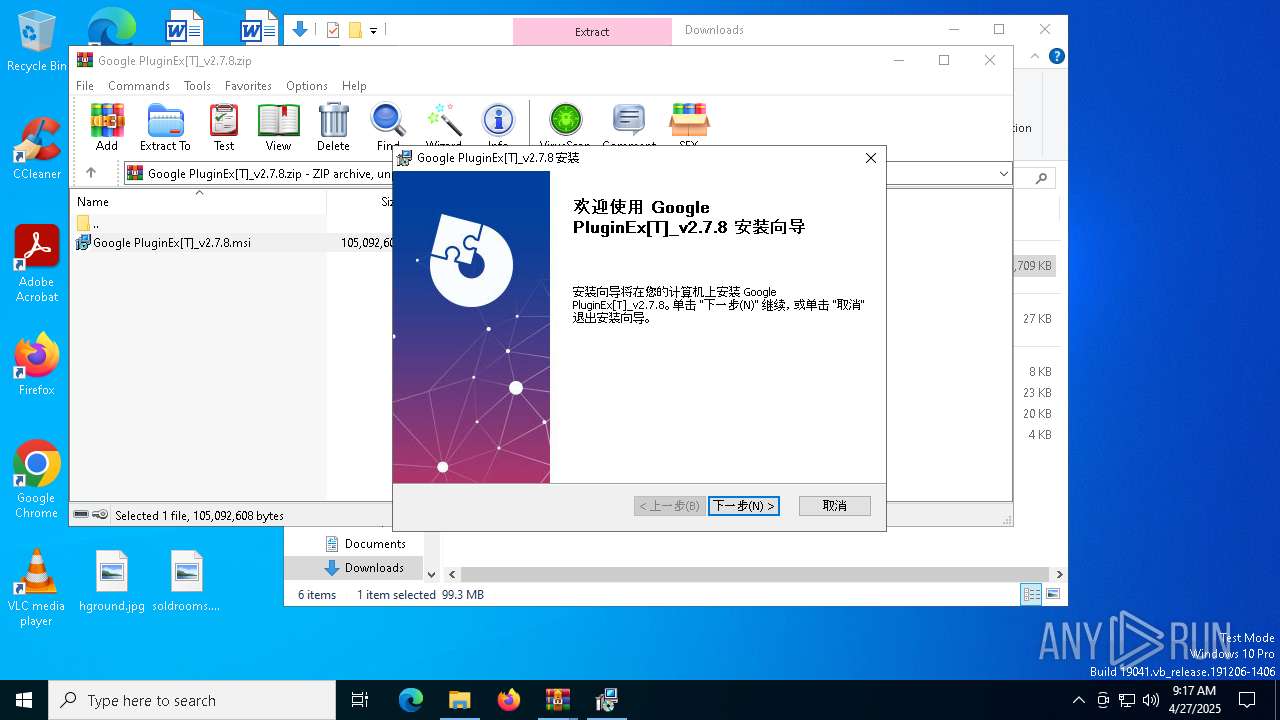The image size is (1280, 720).
Task: Open Google Chrome desktop shortcut
Action: tap(37, 480)
